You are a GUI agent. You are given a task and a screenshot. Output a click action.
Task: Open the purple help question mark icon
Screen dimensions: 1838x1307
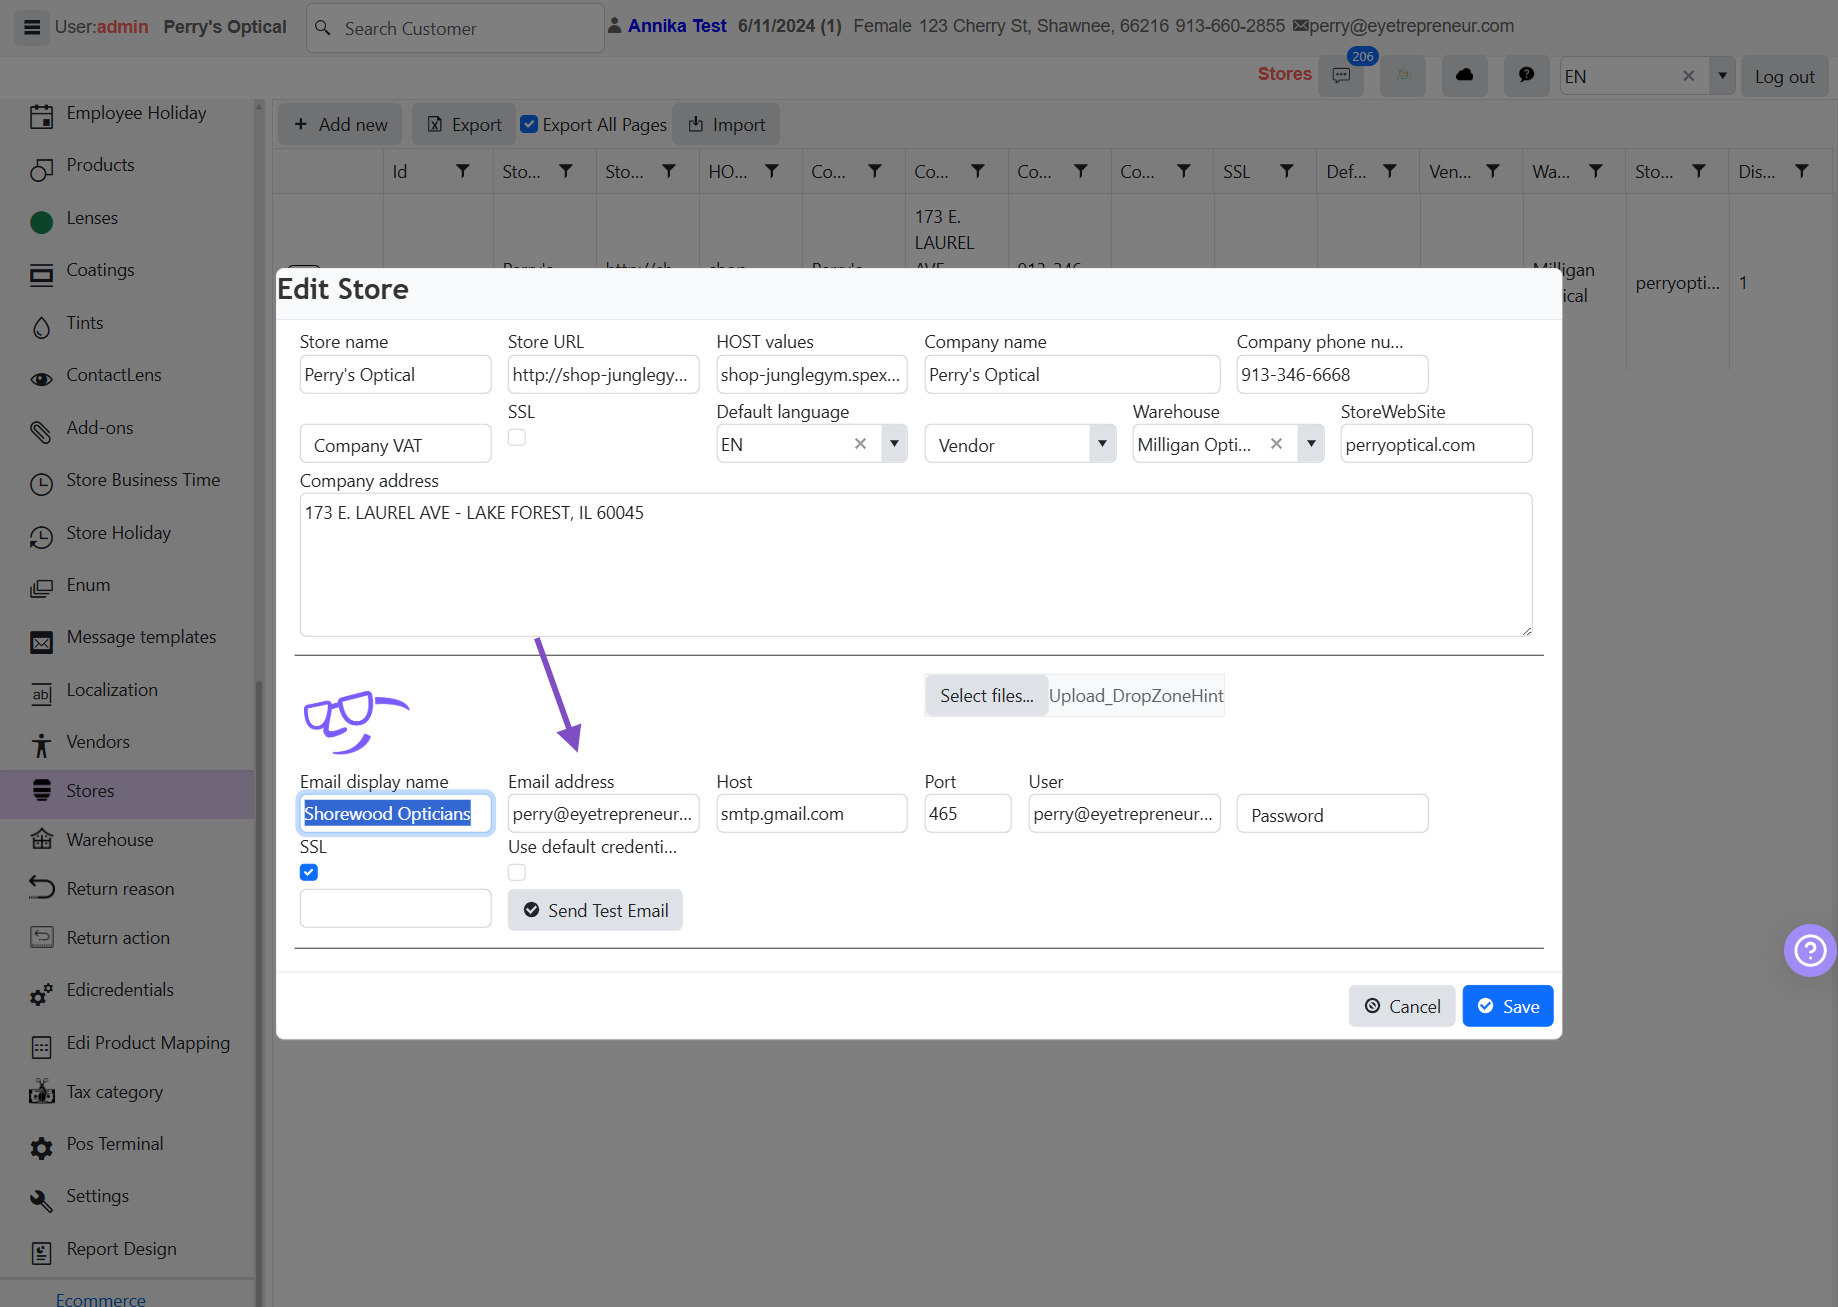coord(1810,950)
